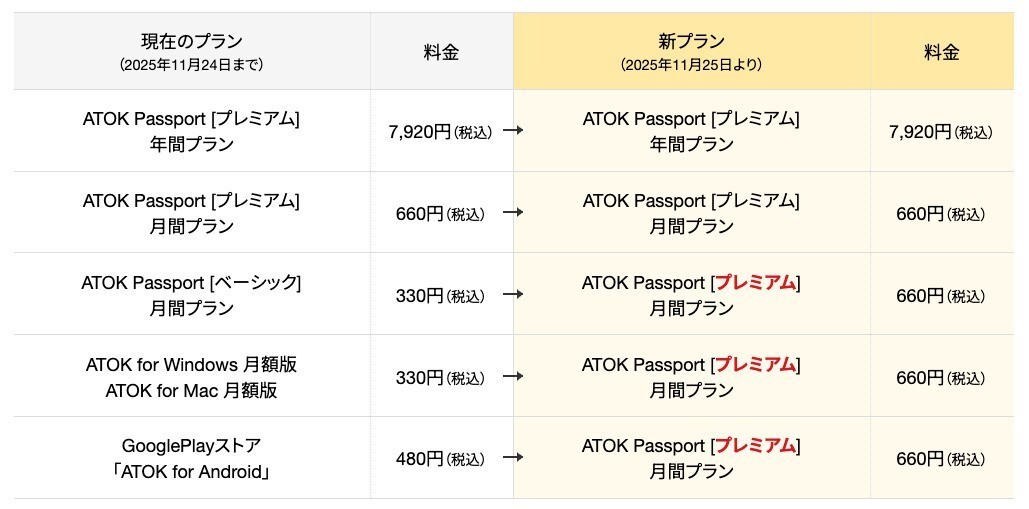
Task: Click the ATOK for Windows 月額版 text
Action: point(191,364)
